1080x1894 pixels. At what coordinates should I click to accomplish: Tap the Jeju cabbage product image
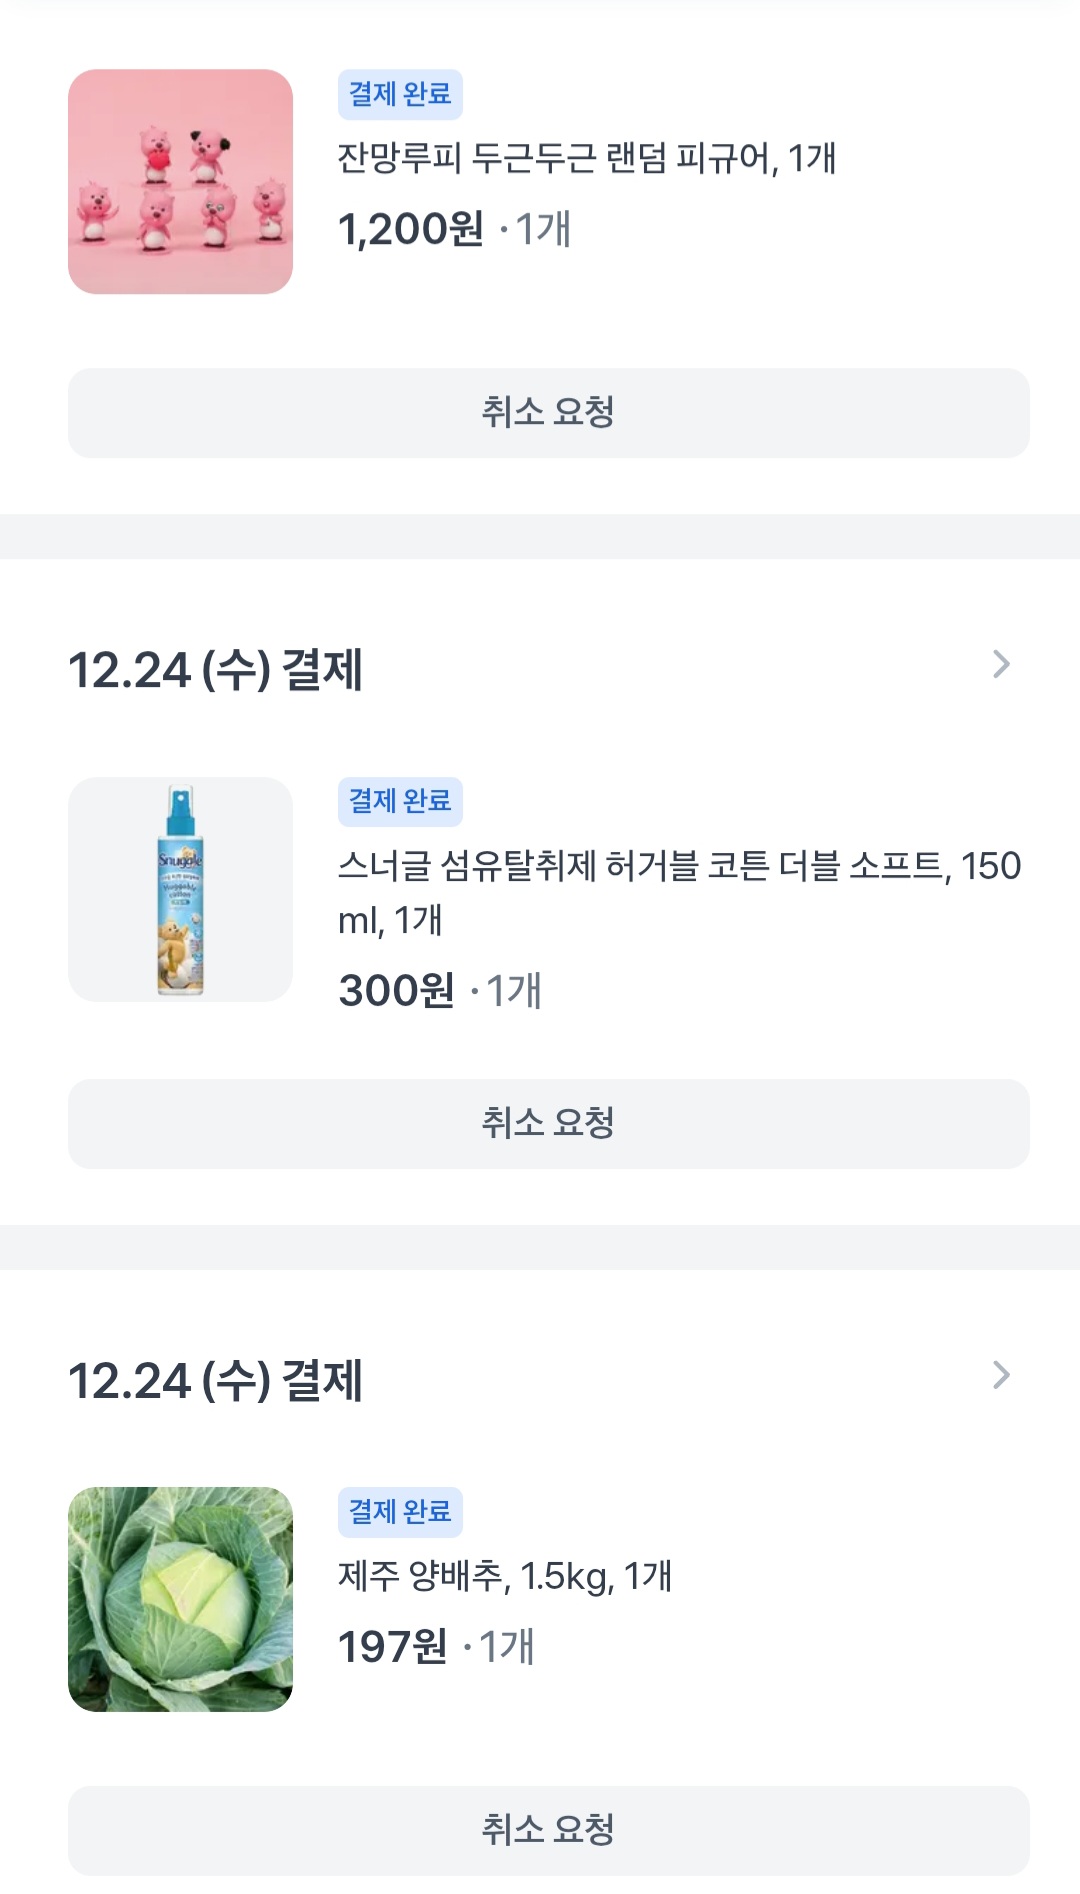[180, 1599]
